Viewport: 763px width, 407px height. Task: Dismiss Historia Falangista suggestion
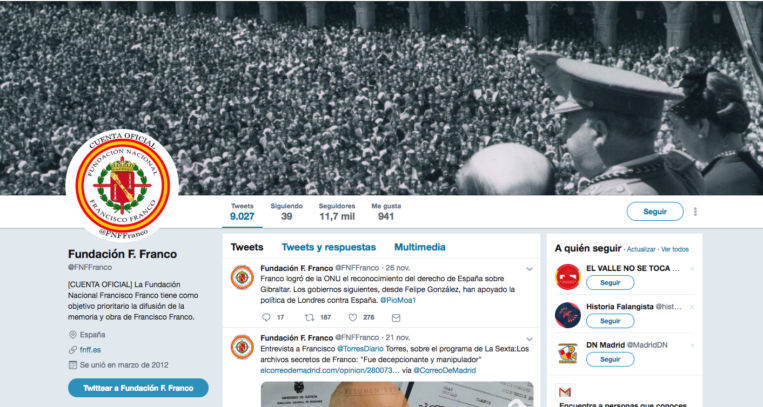pos(692,307)
